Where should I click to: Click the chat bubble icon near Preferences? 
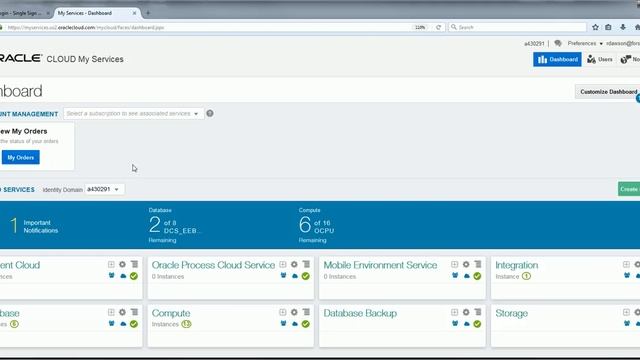[x=558, y=43]
